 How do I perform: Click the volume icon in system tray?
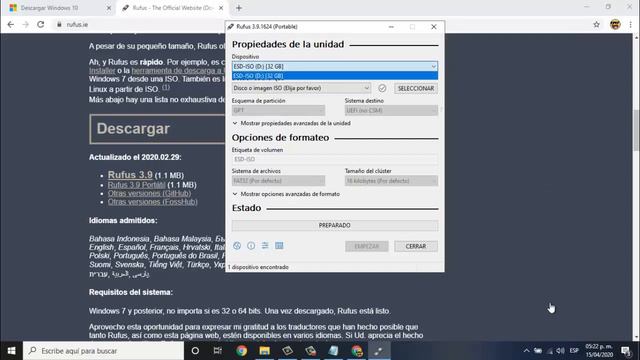pos(560,351)
